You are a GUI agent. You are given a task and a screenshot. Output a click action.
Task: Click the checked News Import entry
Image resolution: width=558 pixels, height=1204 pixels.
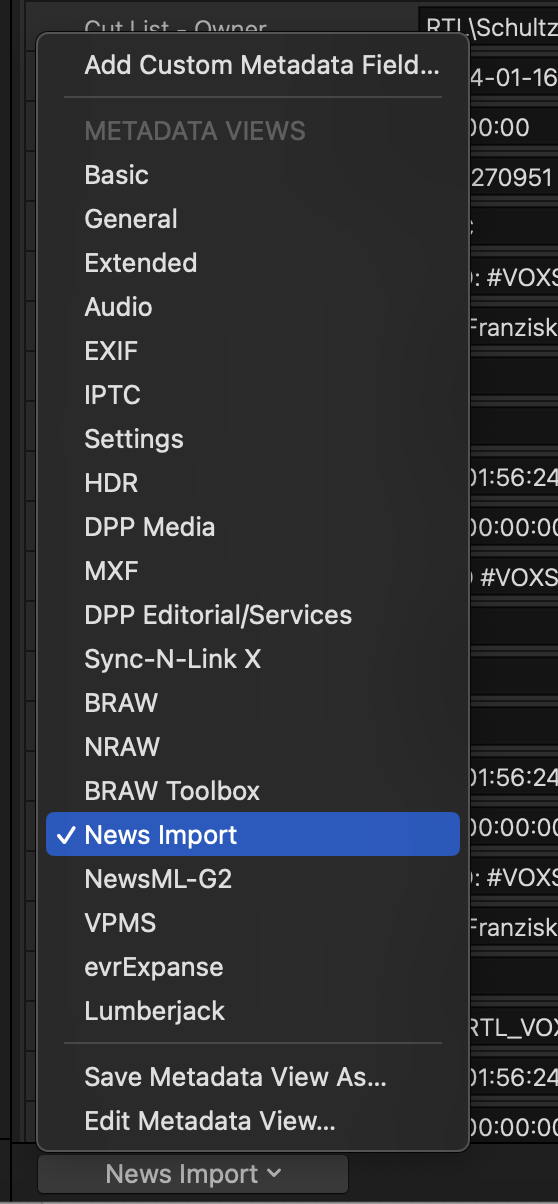(x=253, y=835)
